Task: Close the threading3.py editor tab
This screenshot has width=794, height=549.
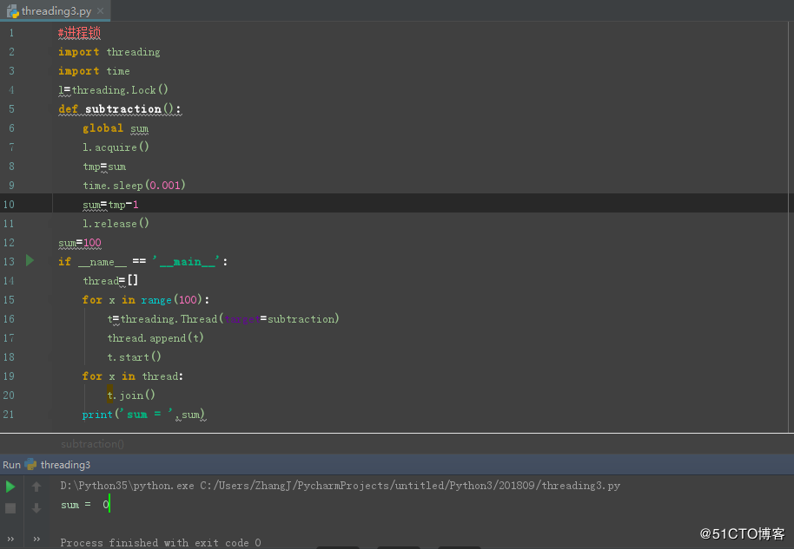Action: [x=100, y=11]
